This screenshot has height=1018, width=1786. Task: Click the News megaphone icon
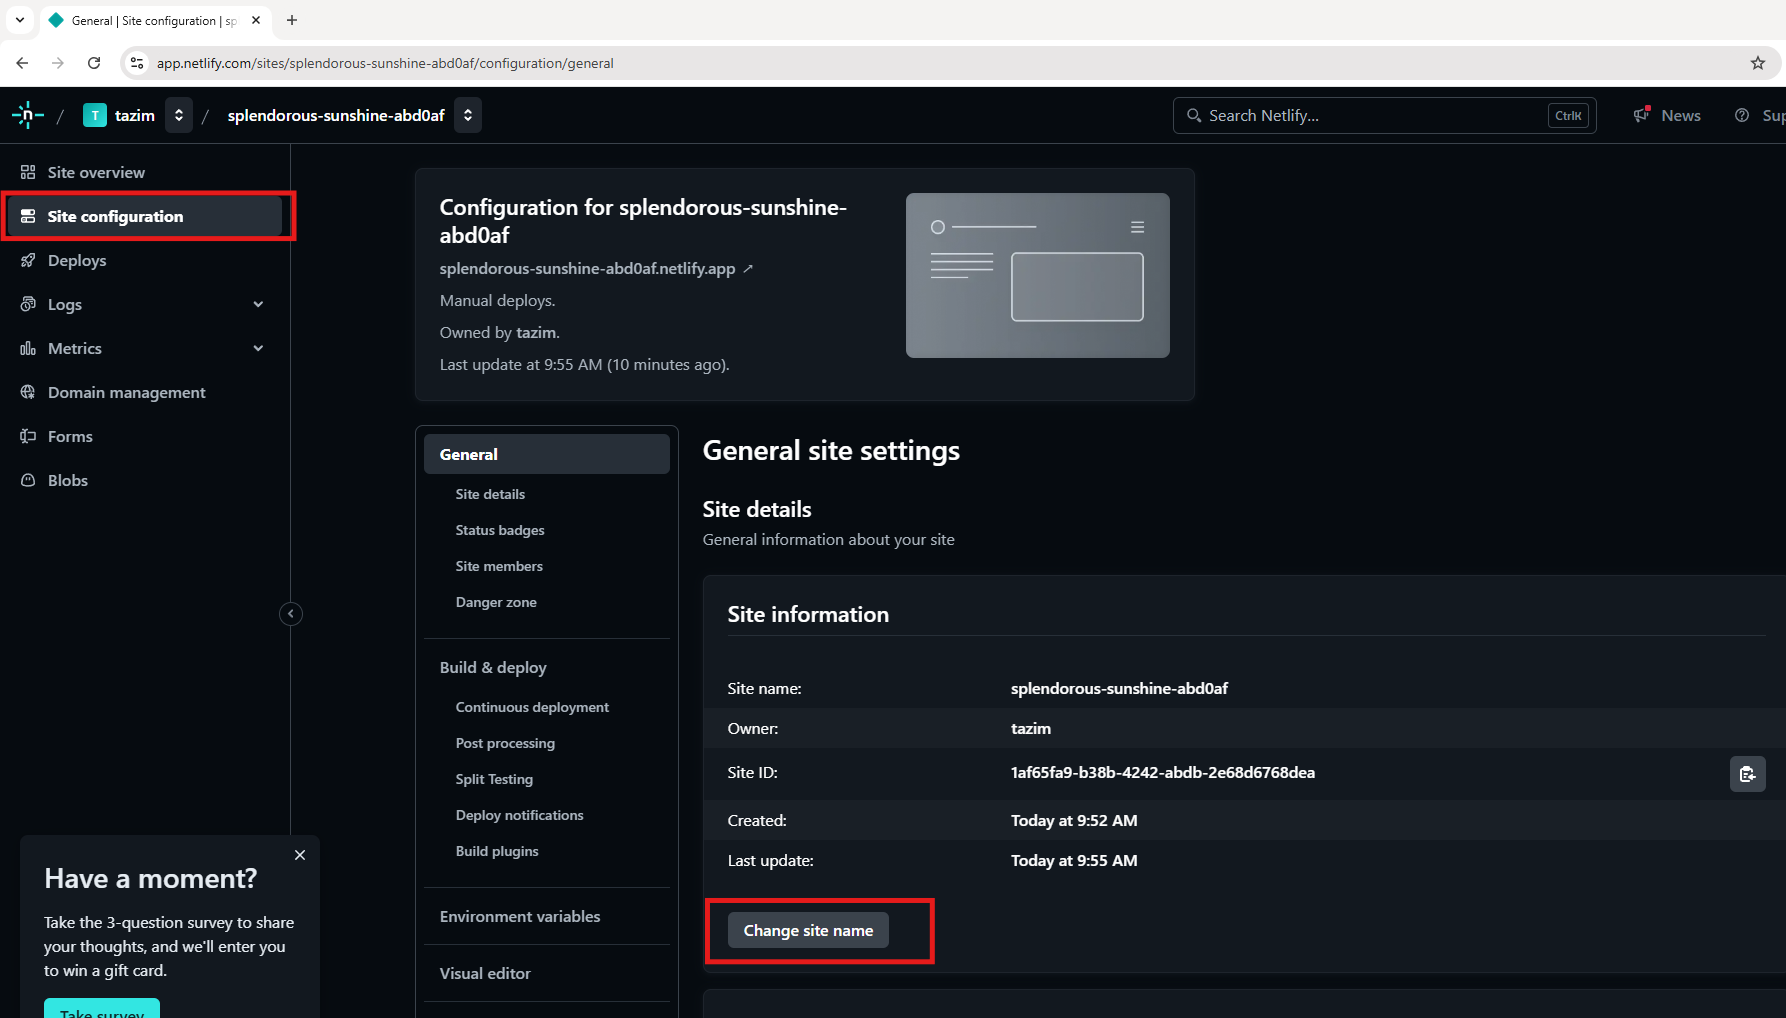[x=1641, y=116]
